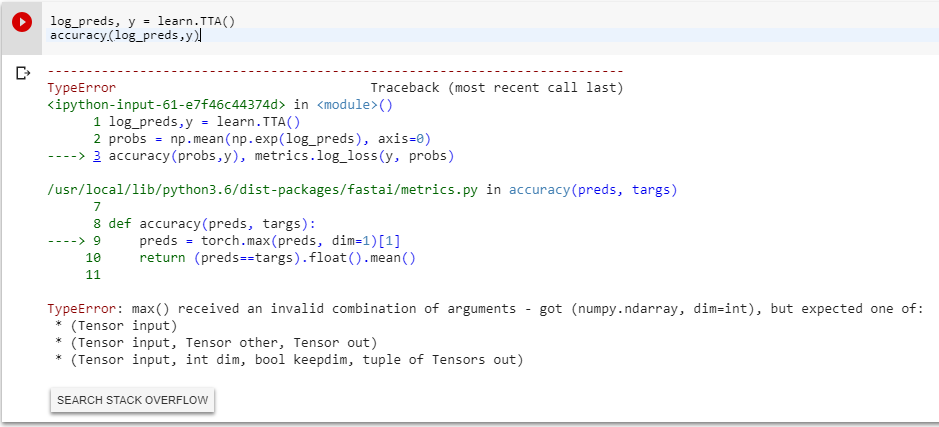Viewport: 939px width, 427px height.
Task: Click the output collapse icon beside traceback
Action: tap(23, 73)
